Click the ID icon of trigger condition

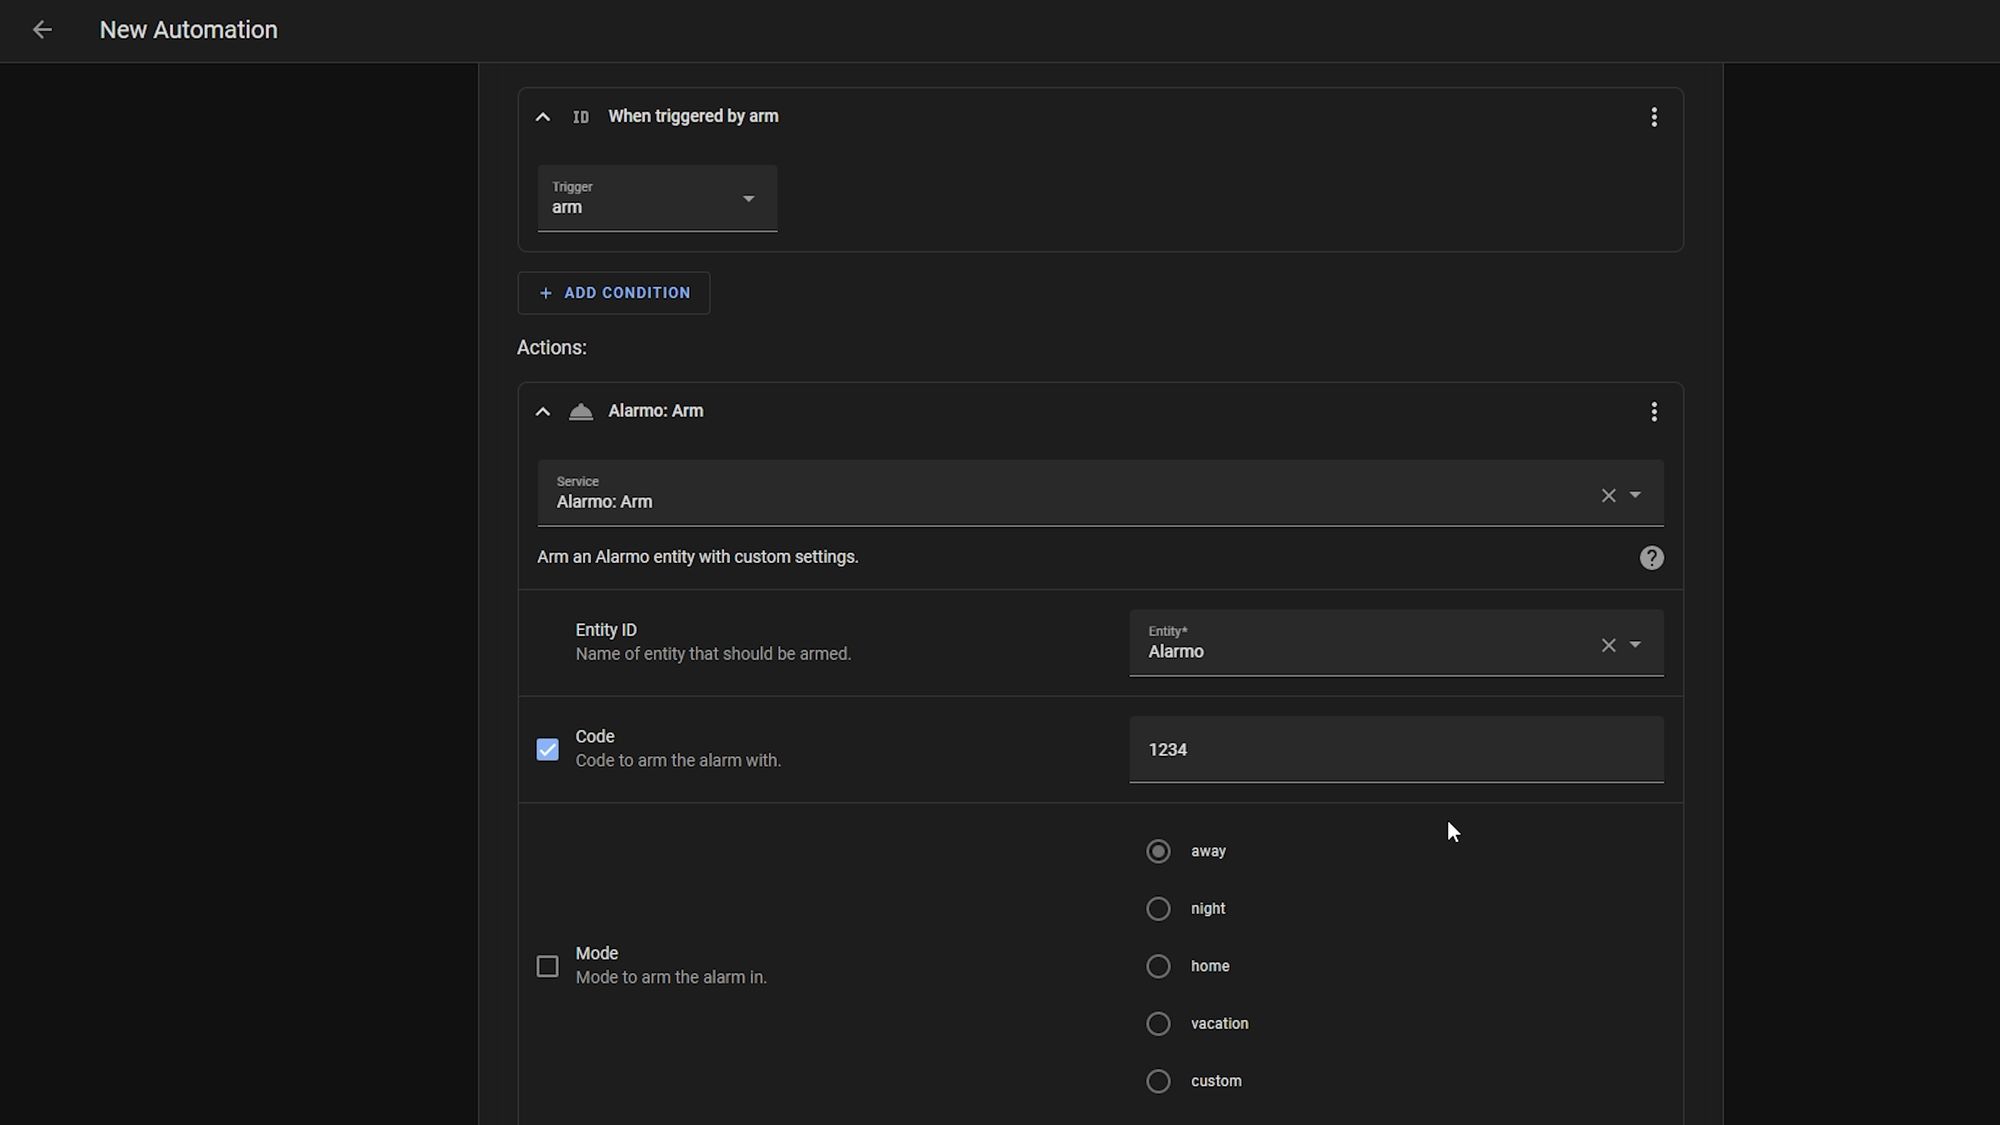point(581,117)
